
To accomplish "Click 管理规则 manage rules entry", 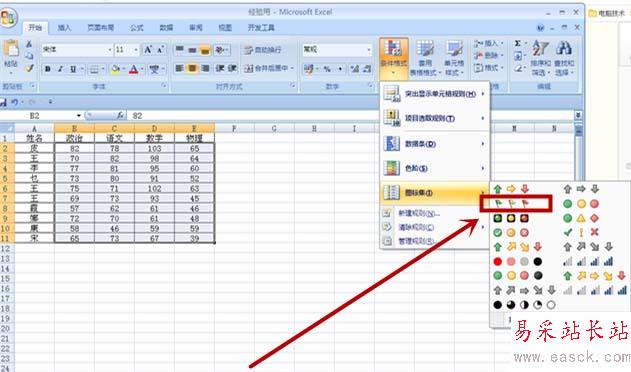I will (x=435, y=241).
